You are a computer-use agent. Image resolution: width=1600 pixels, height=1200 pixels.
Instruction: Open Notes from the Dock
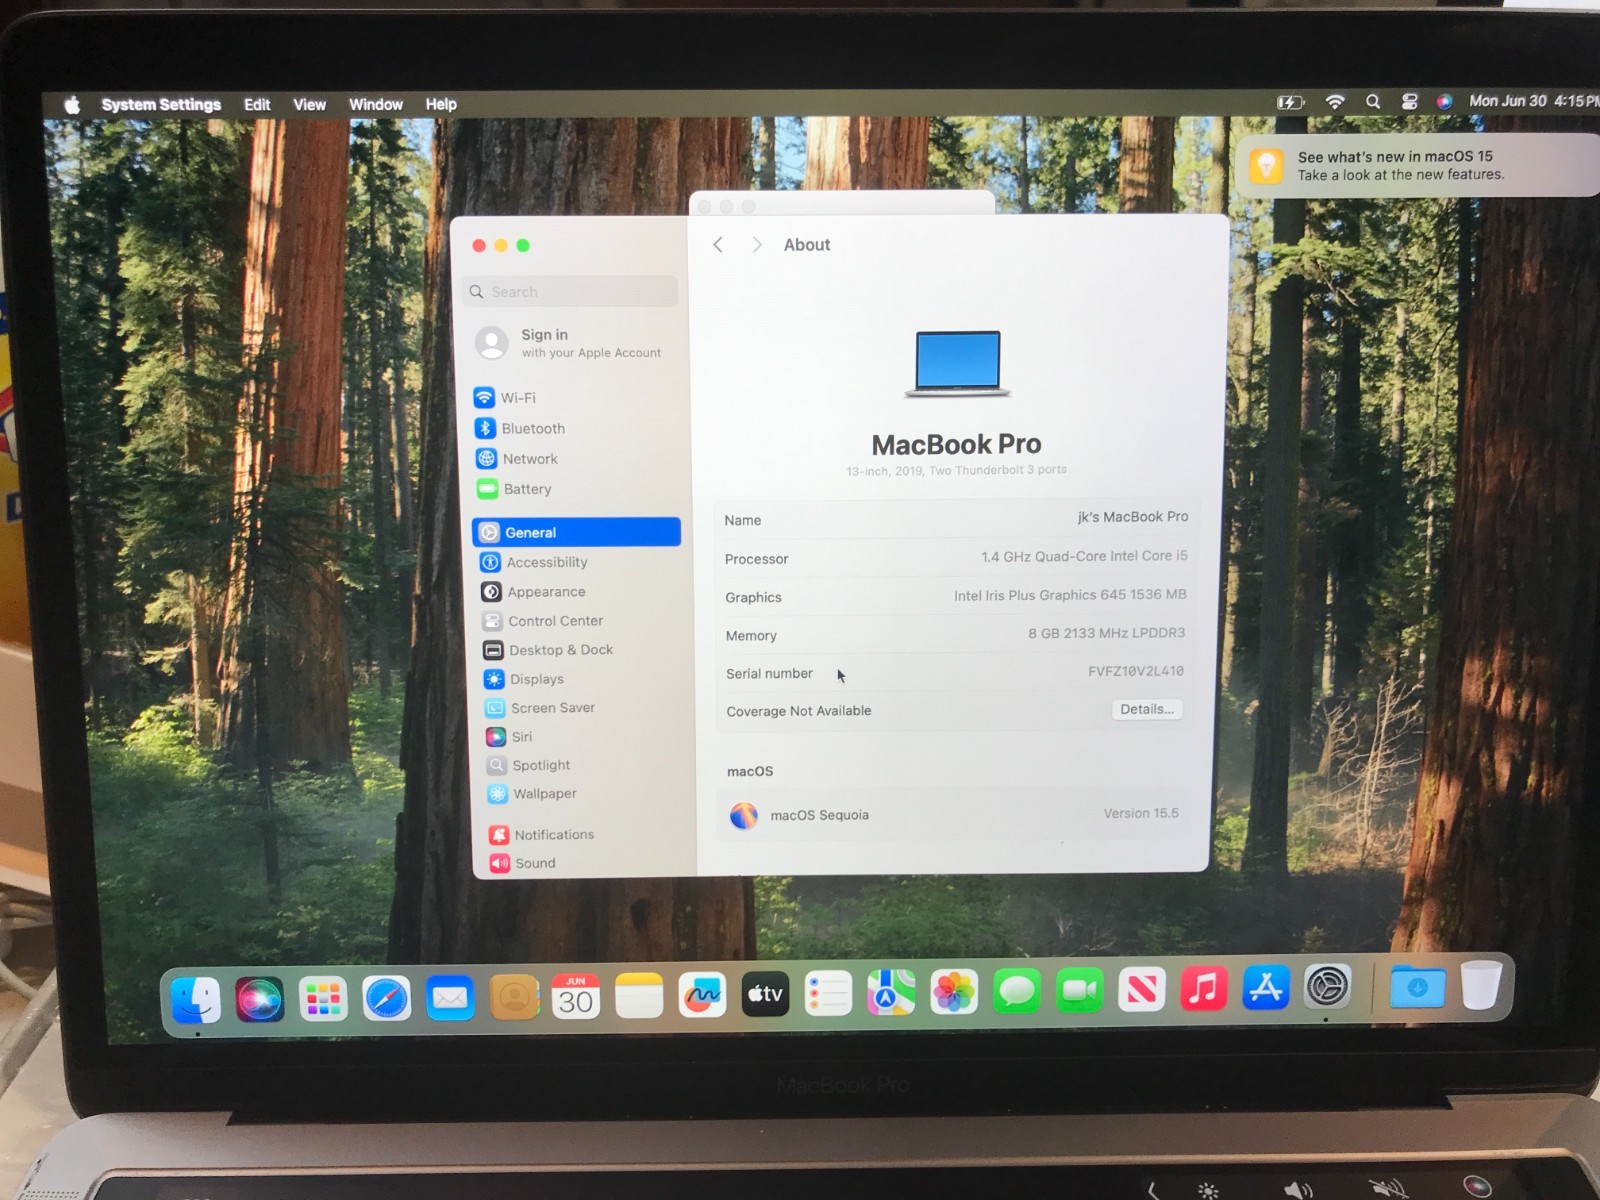coord(639,996)
